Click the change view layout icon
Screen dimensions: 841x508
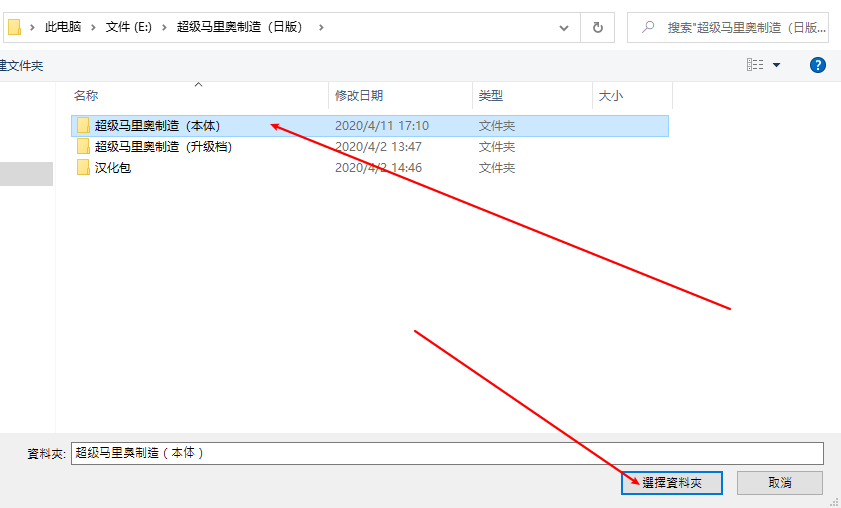point(755,65)
